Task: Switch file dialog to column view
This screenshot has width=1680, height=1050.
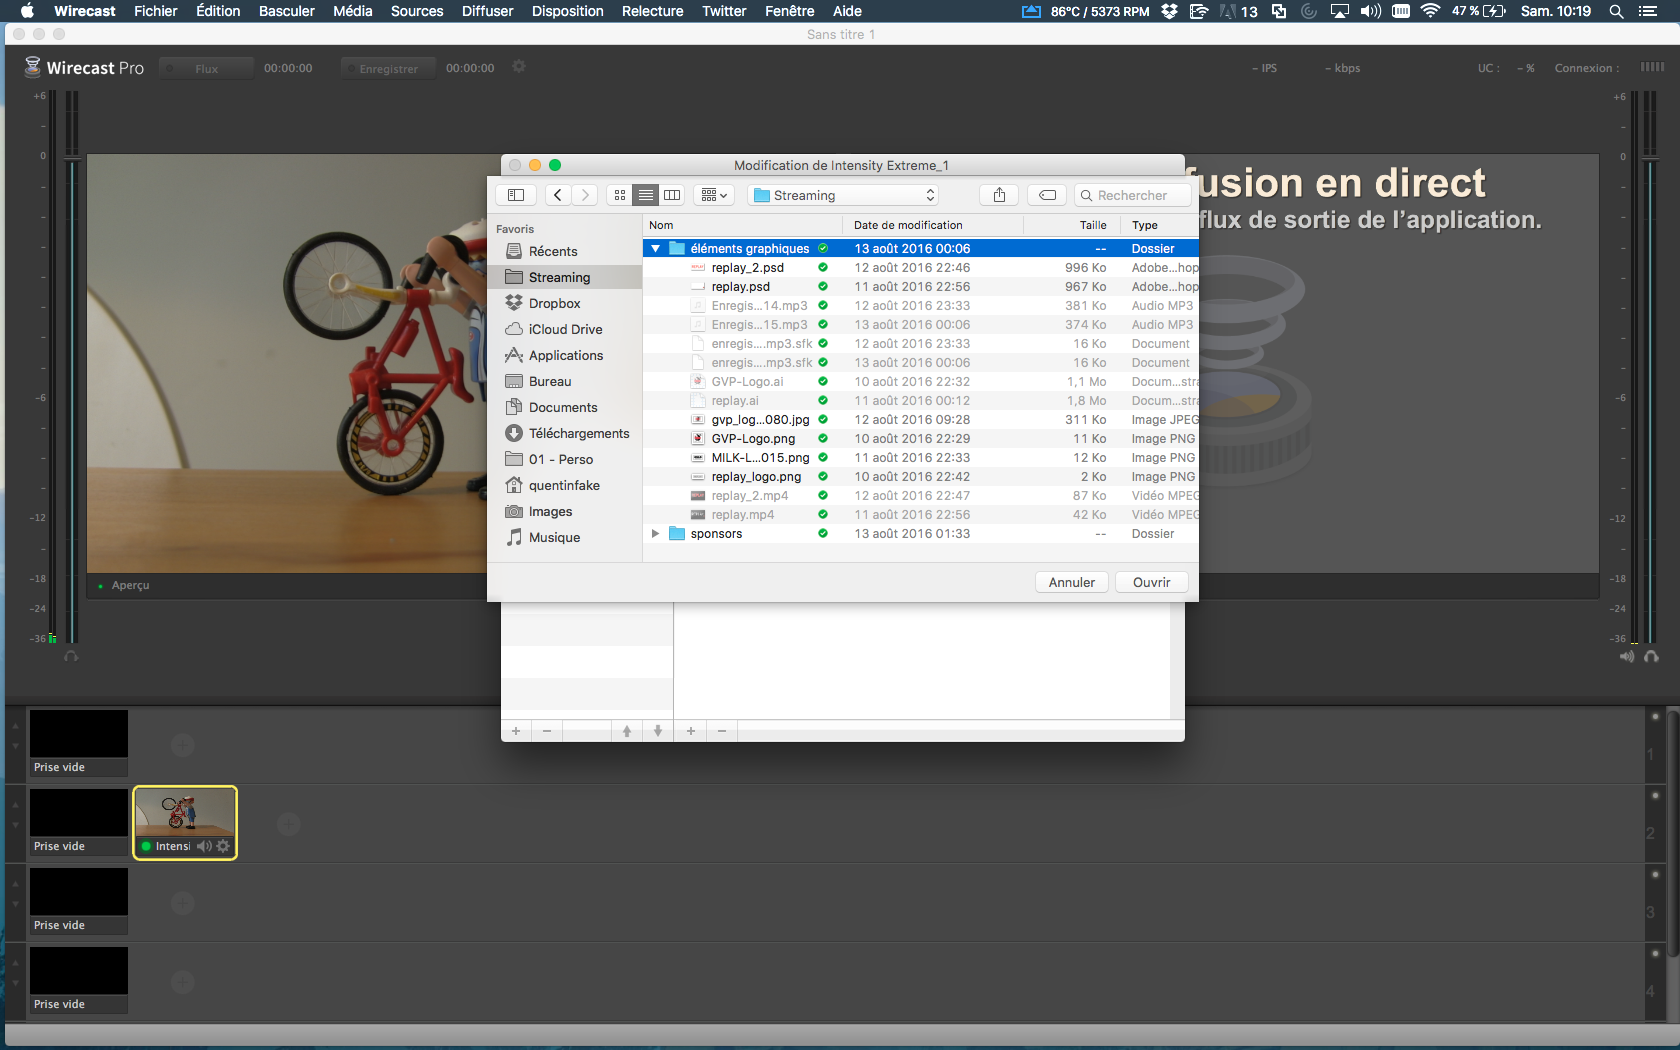Action: [672, 195]
